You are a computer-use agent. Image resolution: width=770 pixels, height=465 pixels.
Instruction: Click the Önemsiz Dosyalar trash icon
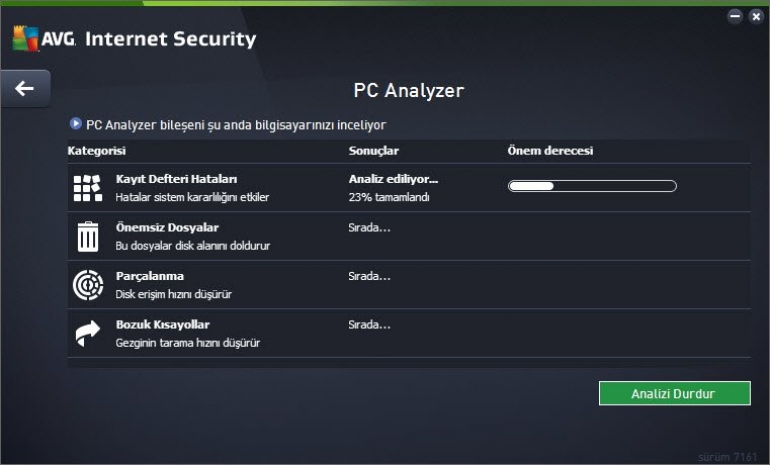(88, 237)
